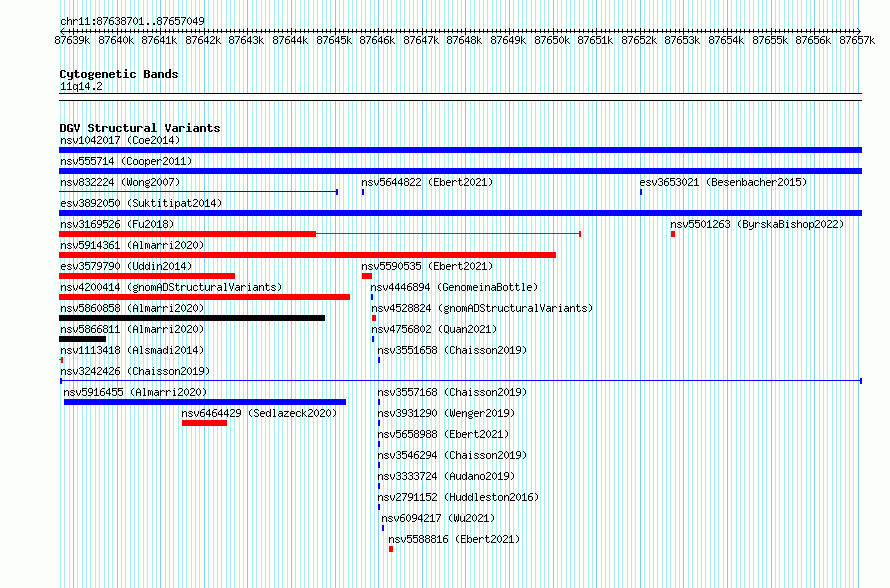Select the nsv555714 (Cooper2011) variant label
890x588 pixels.
coord(126,161)
